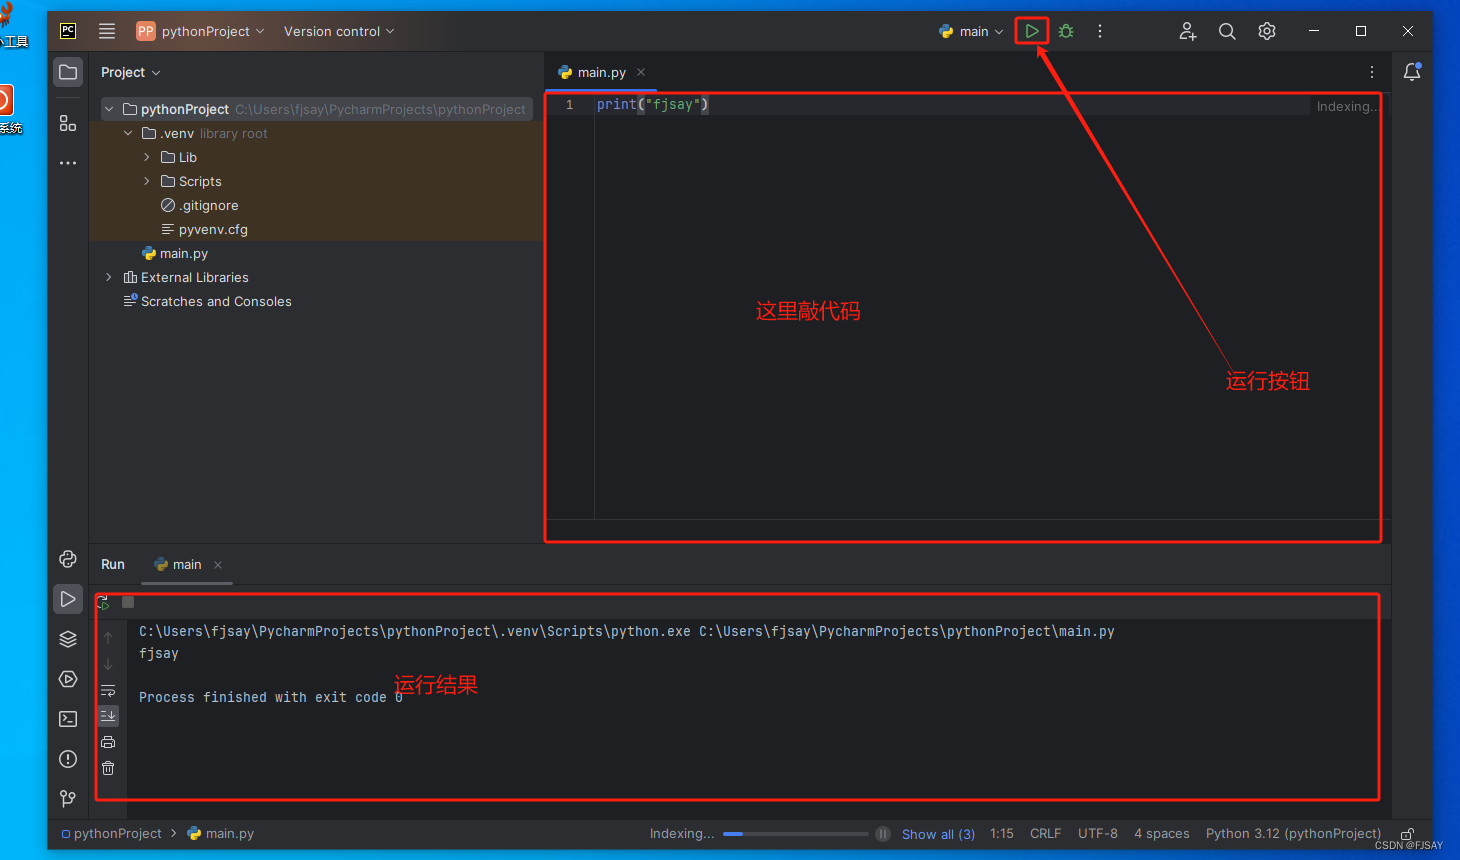This screenshot has height=860, width=1460.
Task: Open Problems tool window
Action: tap(68, 759)
